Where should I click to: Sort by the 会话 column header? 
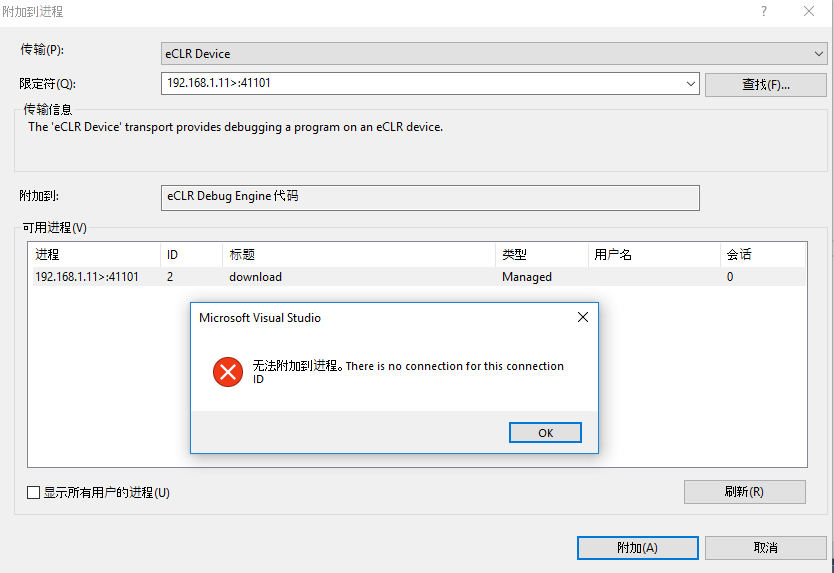pos(763,255)
